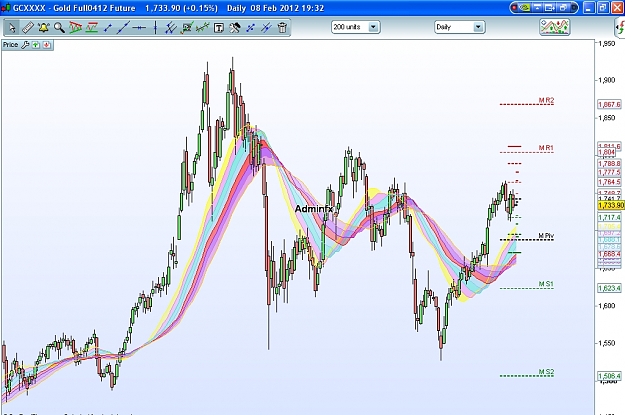Click the 1,777.5 price label
625x415 pixels.
[609, 172]
